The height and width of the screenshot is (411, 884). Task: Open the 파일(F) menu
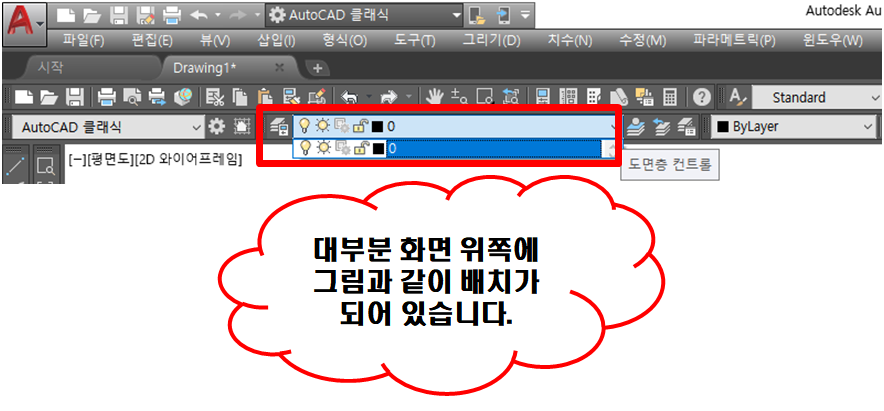[x=85, y=41]
